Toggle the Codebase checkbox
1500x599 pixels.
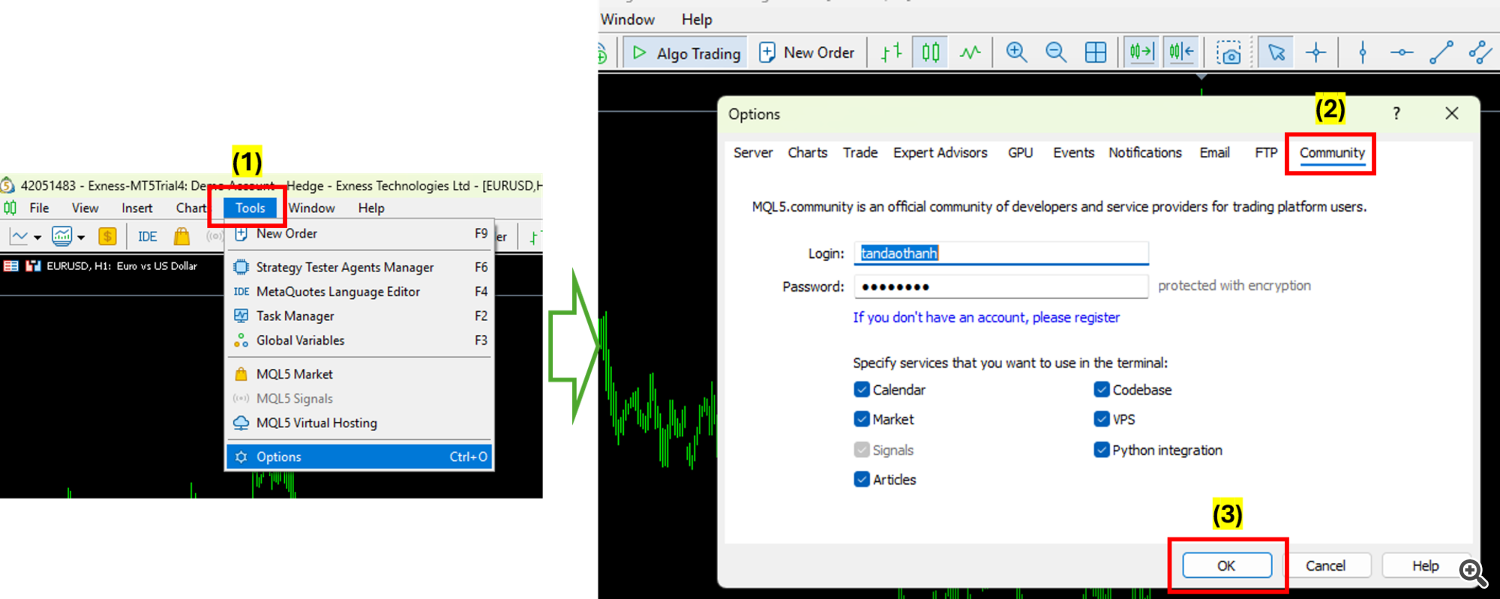pyautogui.click(x=1101, y=390)
